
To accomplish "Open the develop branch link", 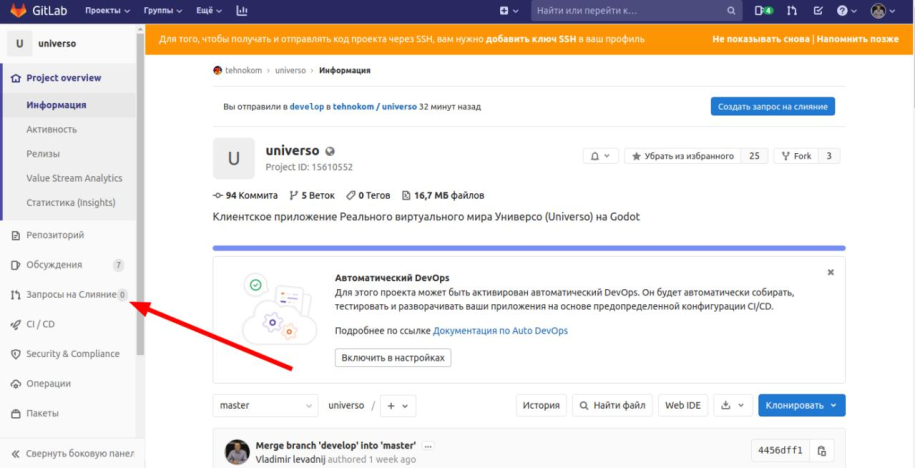I will (x=306, y=107).
